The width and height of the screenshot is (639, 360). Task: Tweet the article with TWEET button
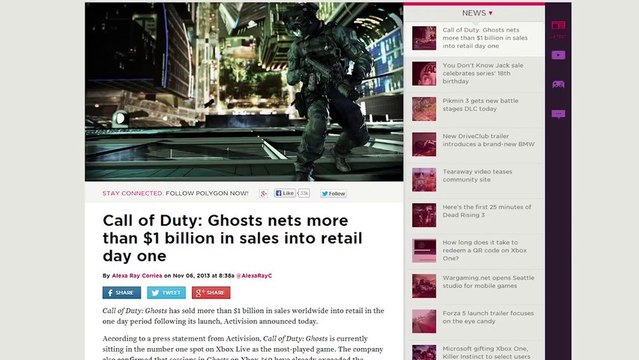pyautogui.click(x=166, y=293)
